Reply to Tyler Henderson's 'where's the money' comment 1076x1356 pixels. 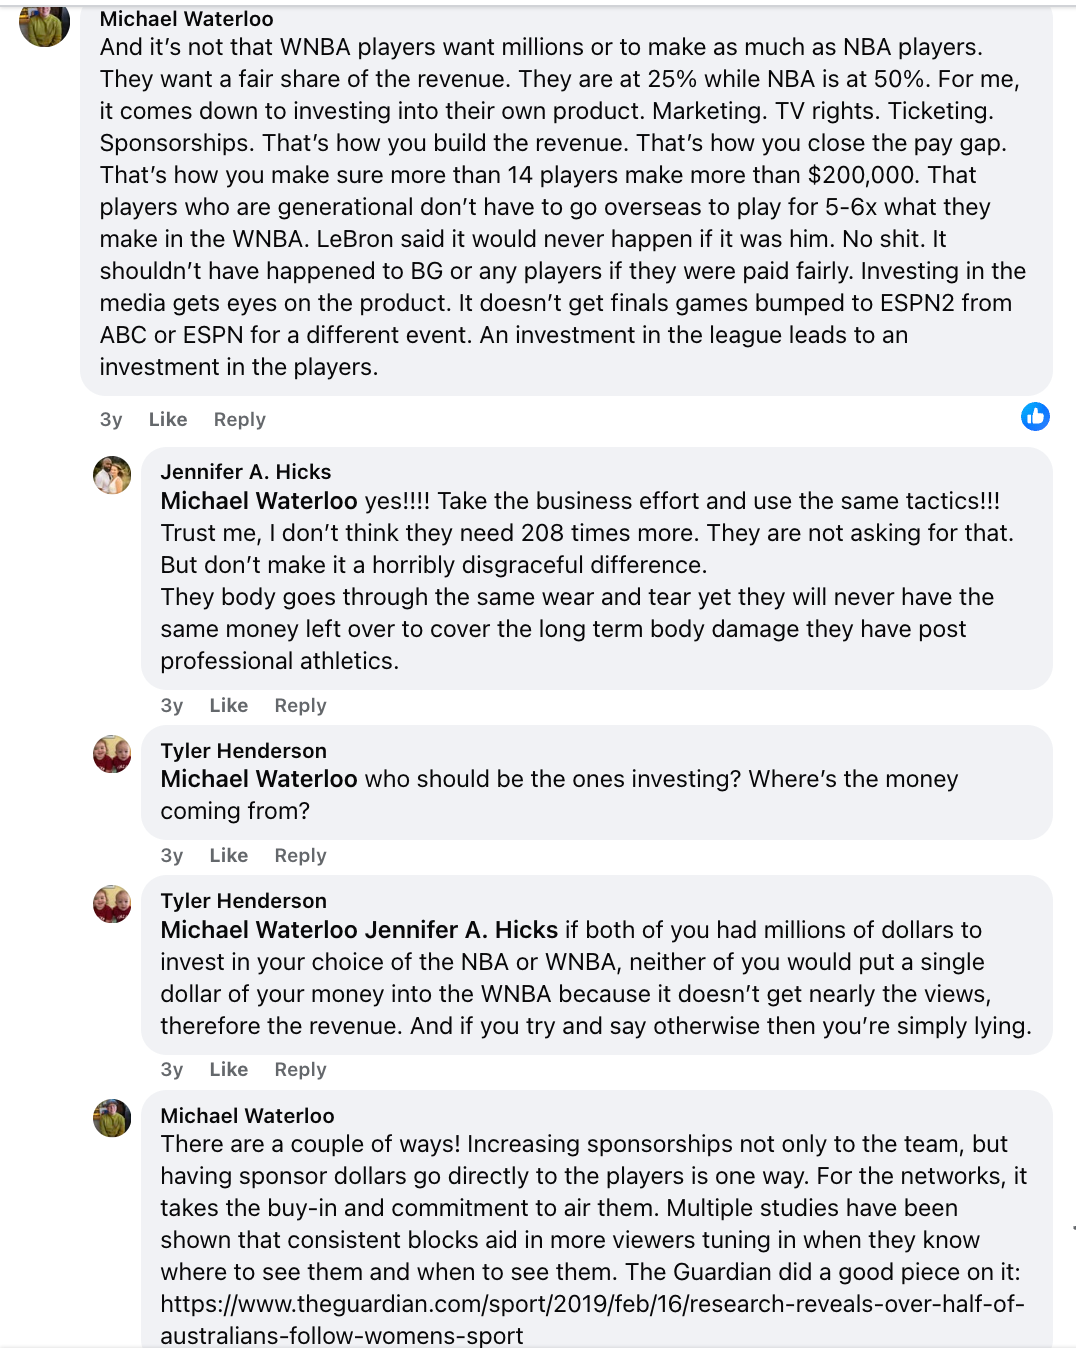301,856
